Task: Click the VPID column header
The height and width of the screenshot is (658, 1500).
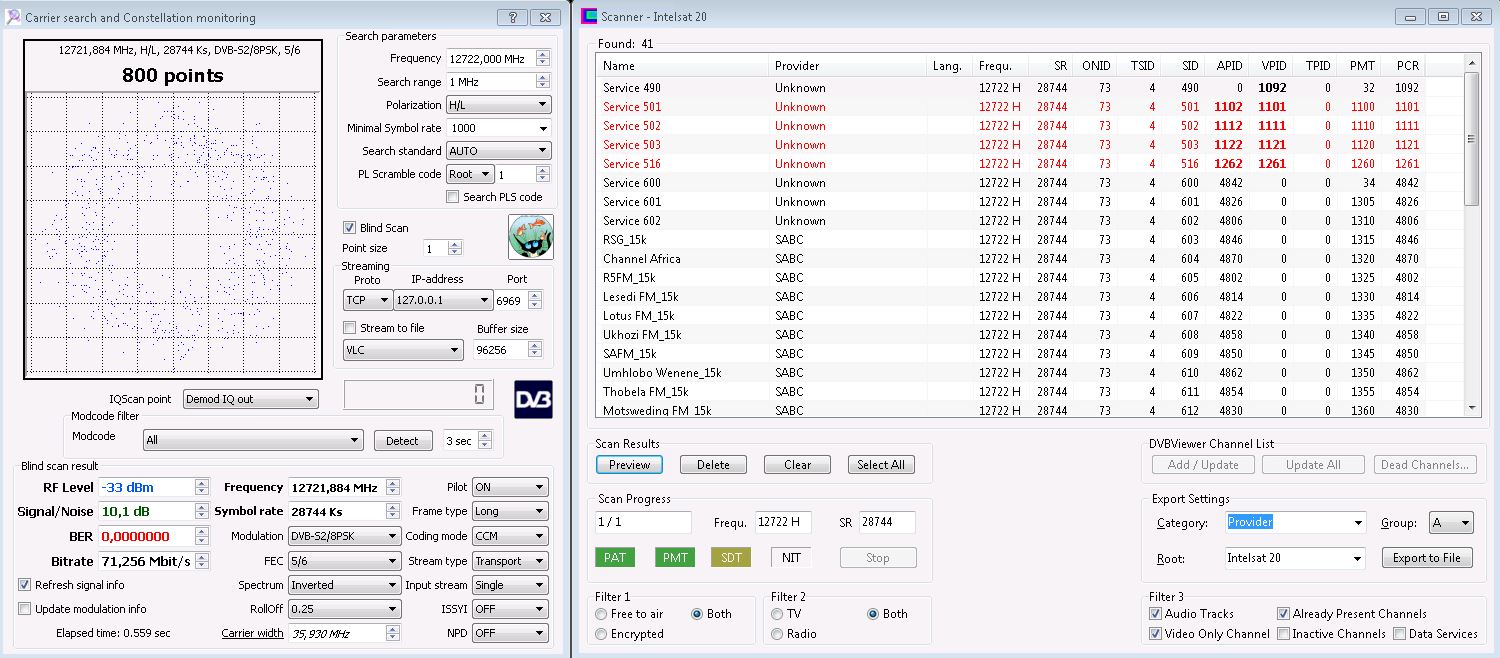Action: point(1271,66)
